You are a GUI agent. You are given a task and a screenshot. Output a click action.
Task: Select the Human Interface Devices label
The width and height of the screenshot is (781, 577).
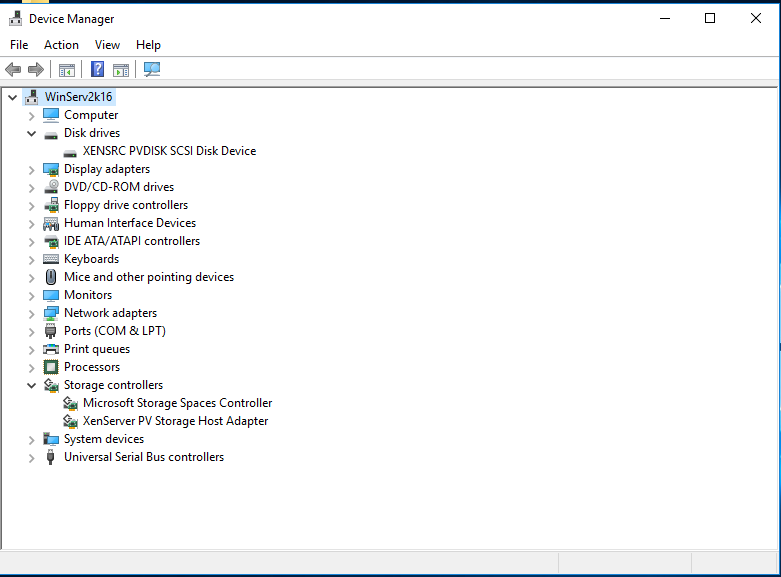(130, 223)
